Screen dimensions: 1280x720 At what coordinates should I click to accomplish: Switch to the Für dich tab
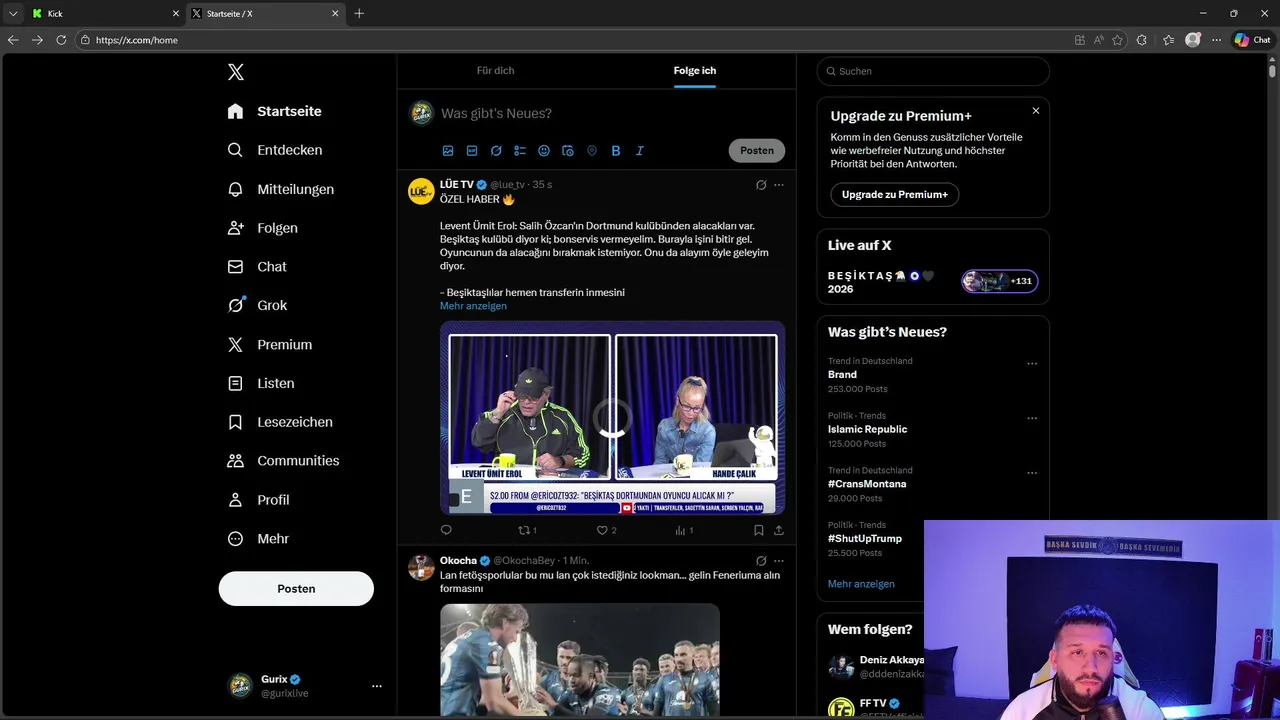496,71
